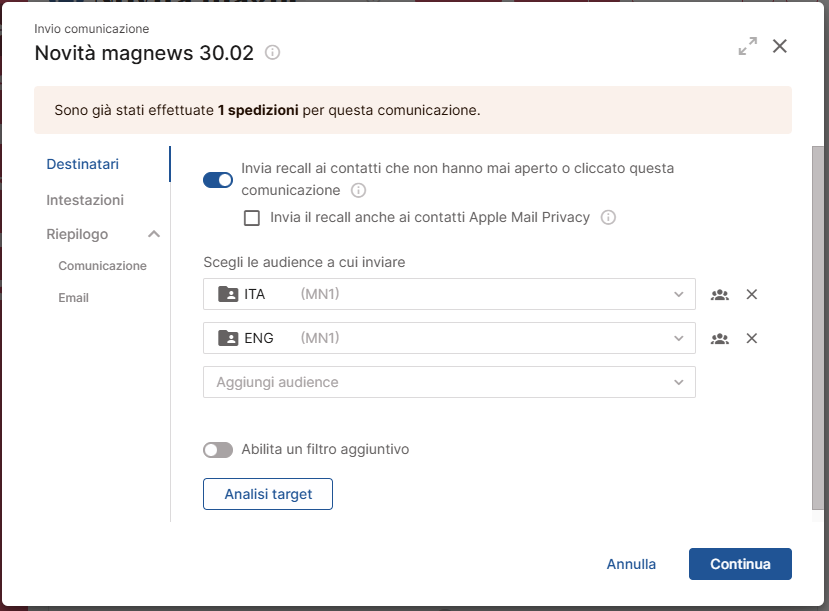Click Annulla to cancel

point(631,564)
